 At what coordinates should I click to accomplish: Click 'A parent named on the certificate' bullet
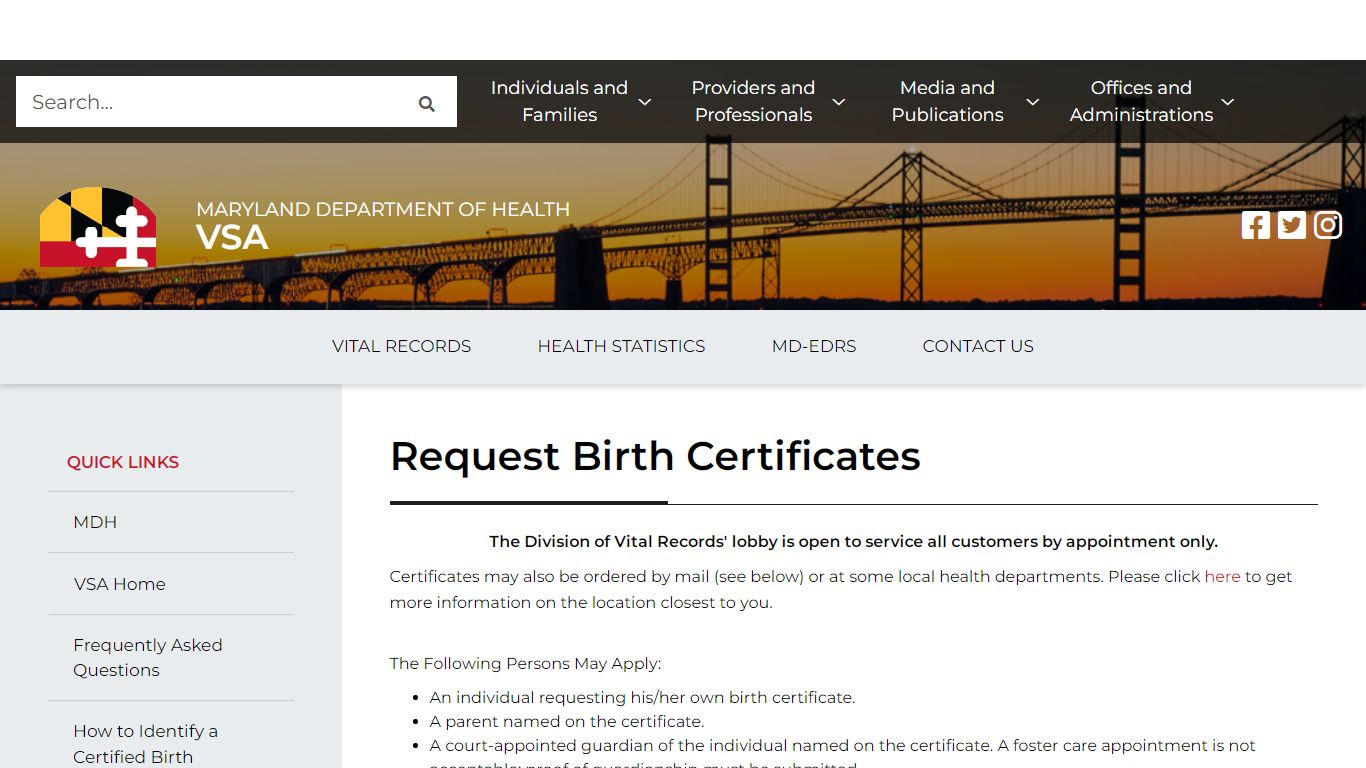567,722
